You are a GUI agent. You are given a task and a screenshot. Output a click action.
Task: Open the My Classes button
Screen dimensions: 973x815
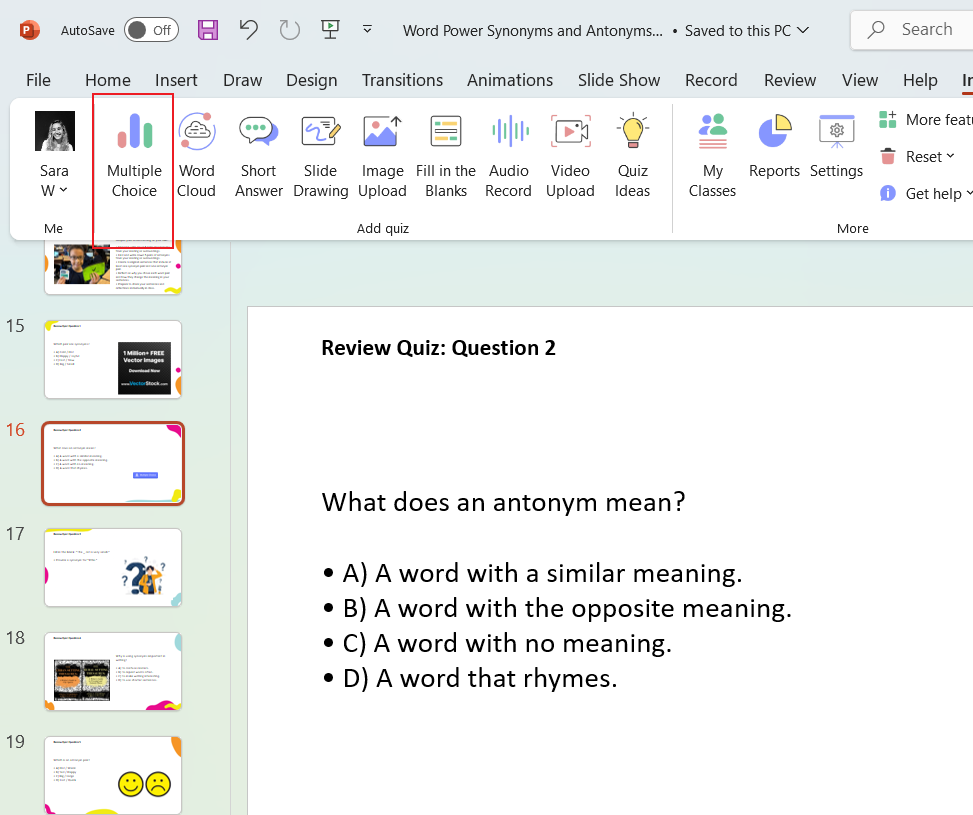click(x=712, y=156)
